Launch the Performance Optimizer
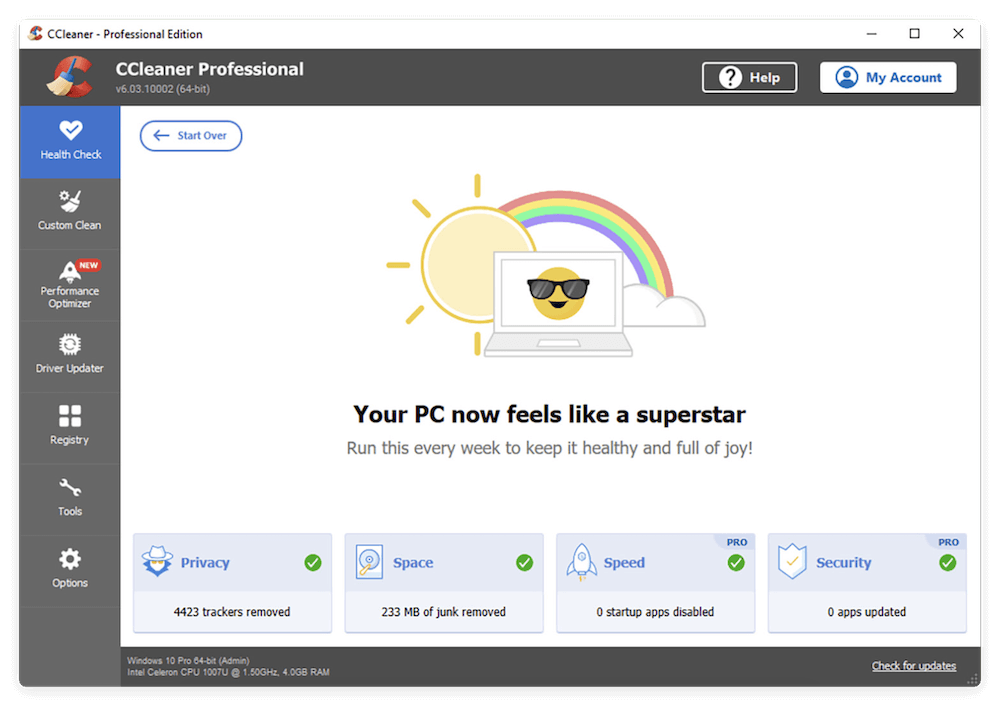 tap(70, 283)
